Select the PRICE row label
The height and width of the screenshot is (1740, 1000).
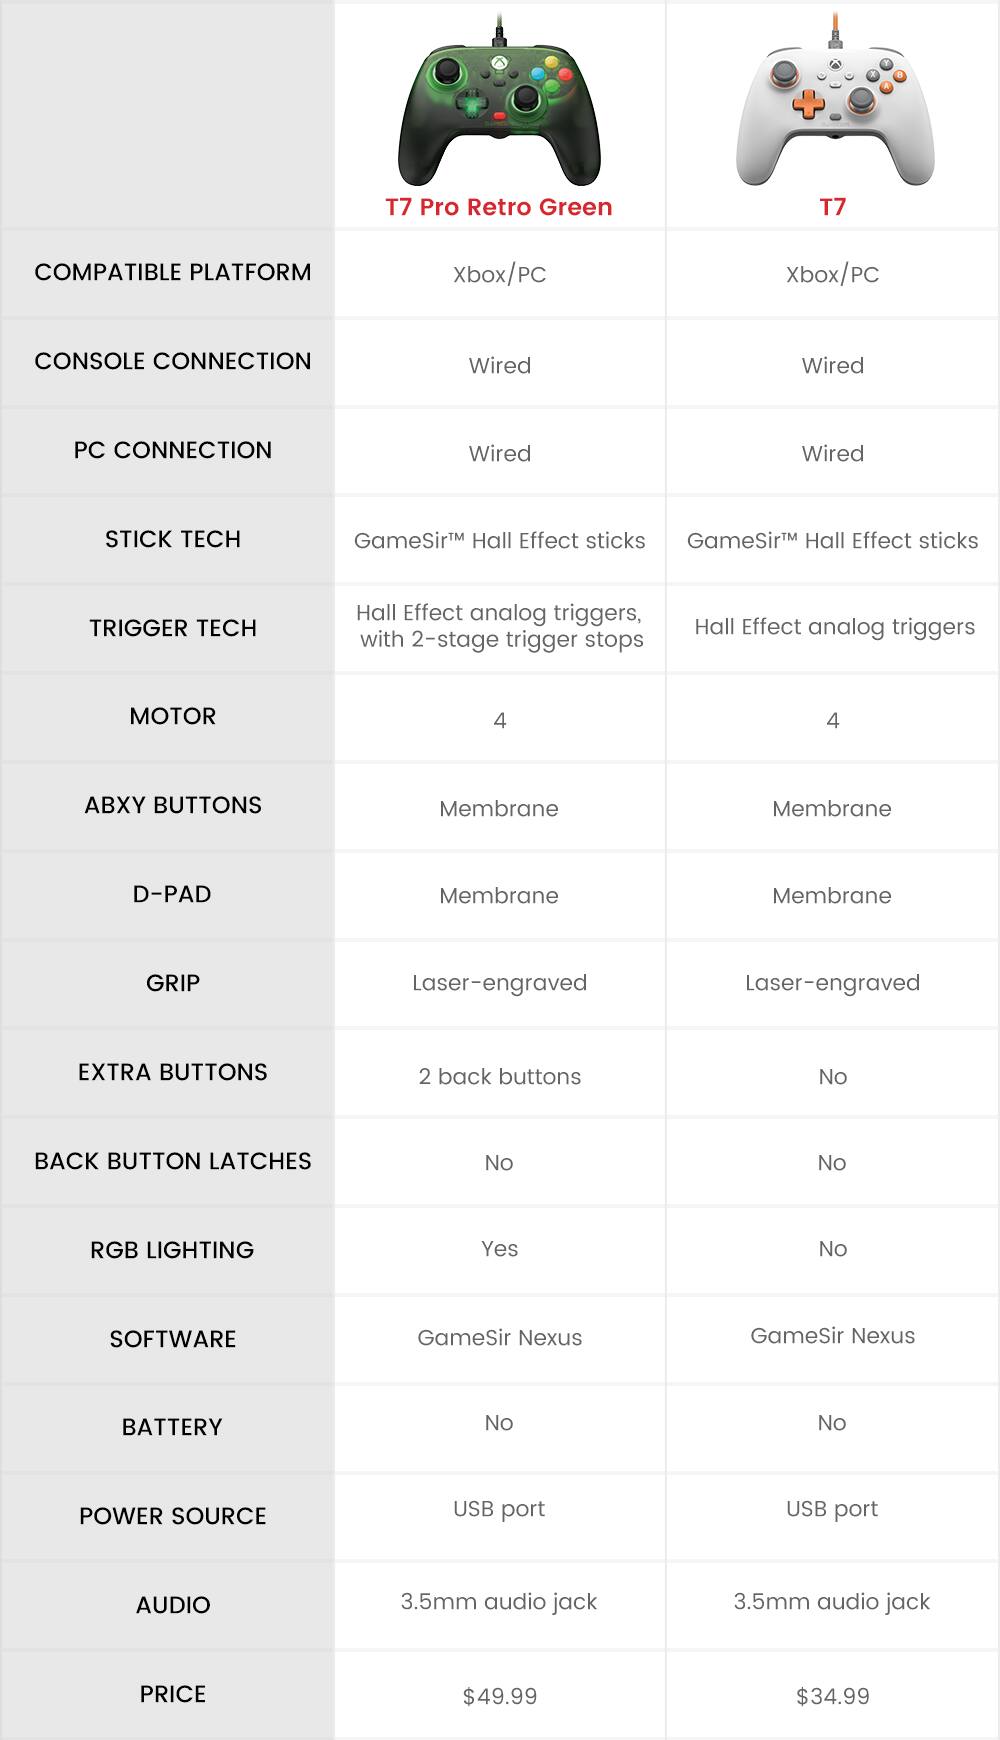pyautogui.click(x=172, y=1694)
